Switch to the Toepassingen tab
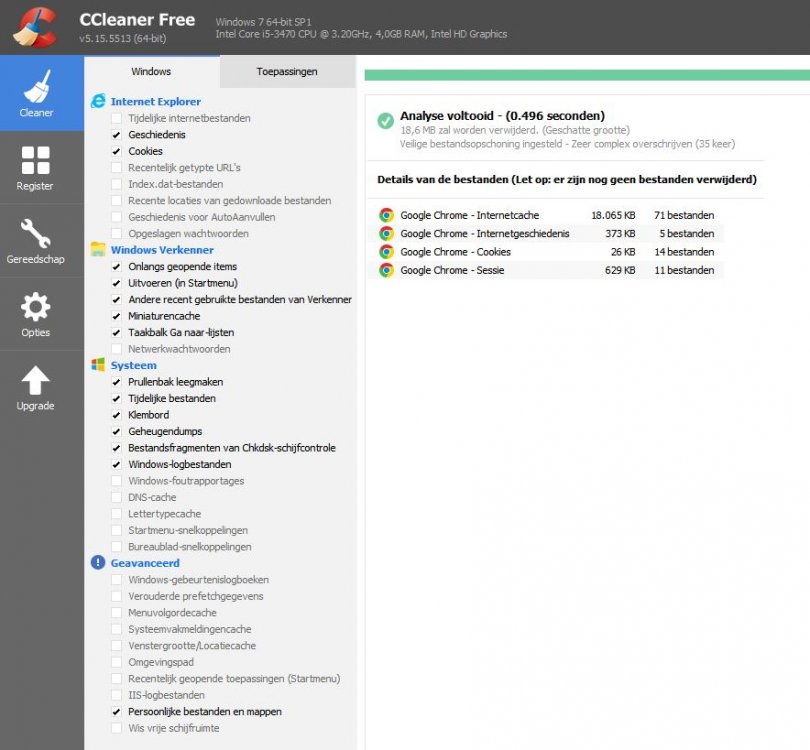The width and height of the screenshot is (810, 750). [287, 72]
